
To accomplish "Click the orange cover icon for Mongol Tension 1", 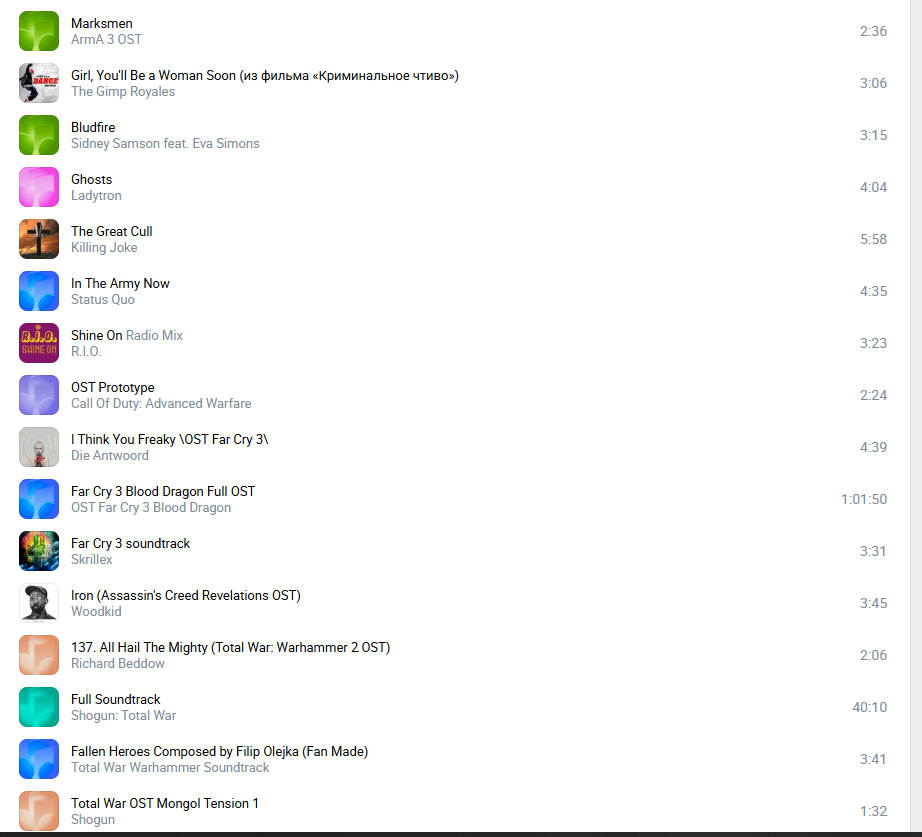I will point(39,811).
